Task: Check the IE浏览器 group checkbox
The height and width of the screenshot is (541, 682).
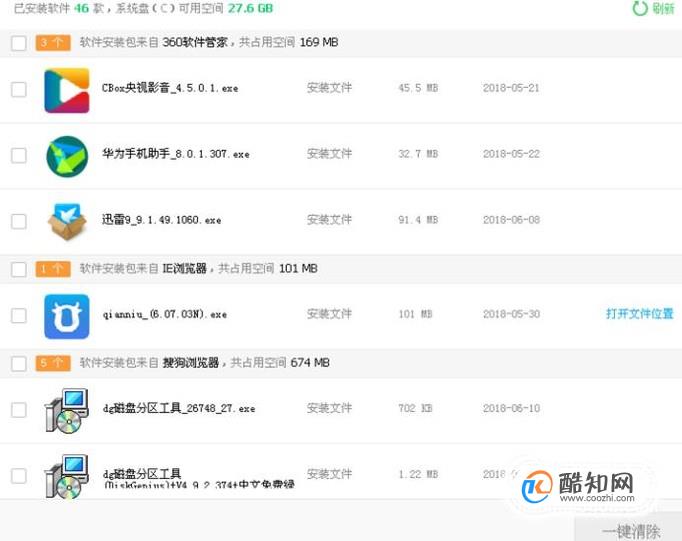Action: point(19,269)
